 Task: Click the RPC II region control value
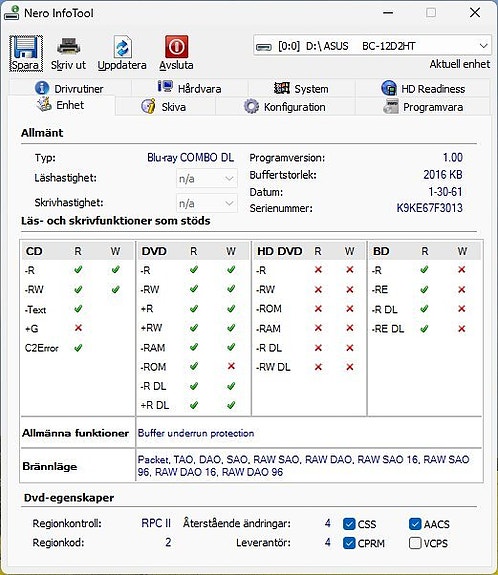[156, 523]
